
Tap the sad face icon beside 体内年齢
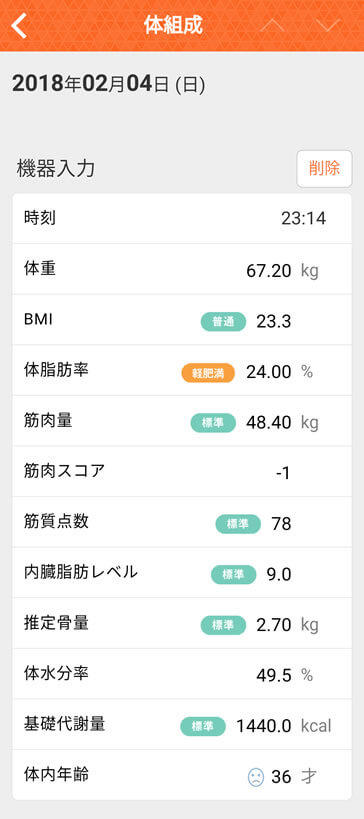click(x=256, y=777)
